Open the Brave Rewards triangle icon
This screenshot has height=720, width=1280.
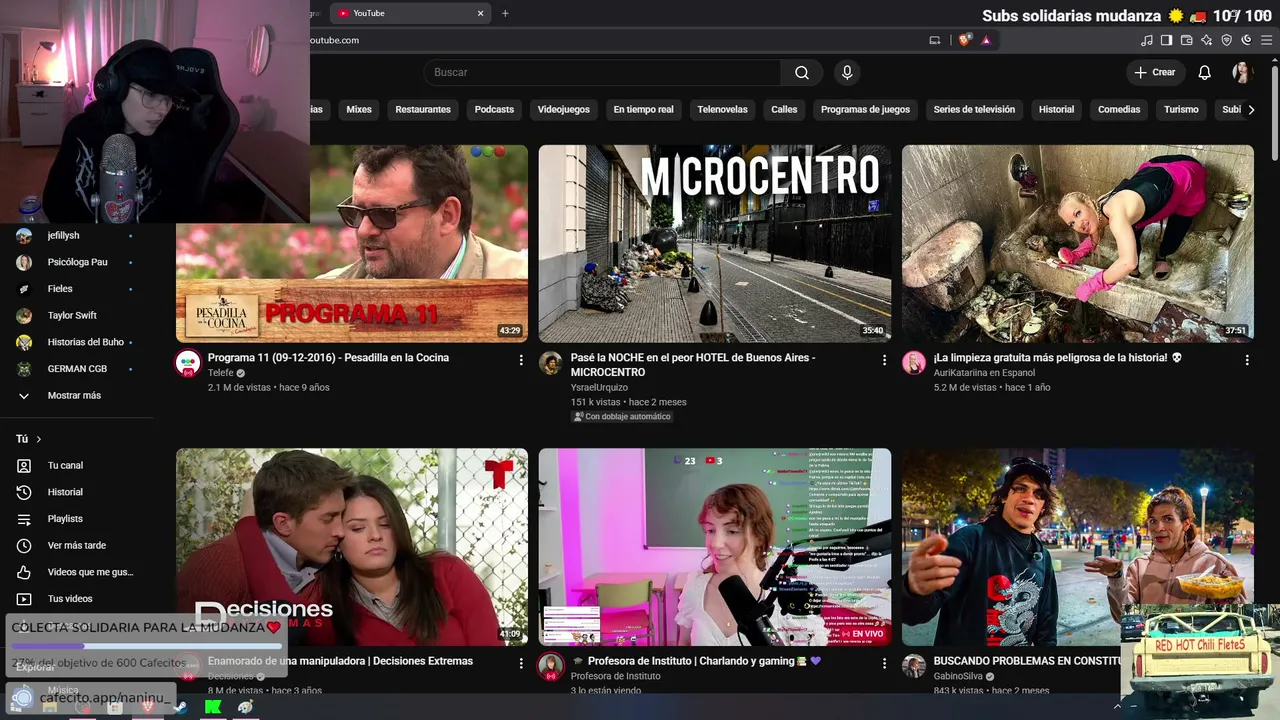point(986,40)
